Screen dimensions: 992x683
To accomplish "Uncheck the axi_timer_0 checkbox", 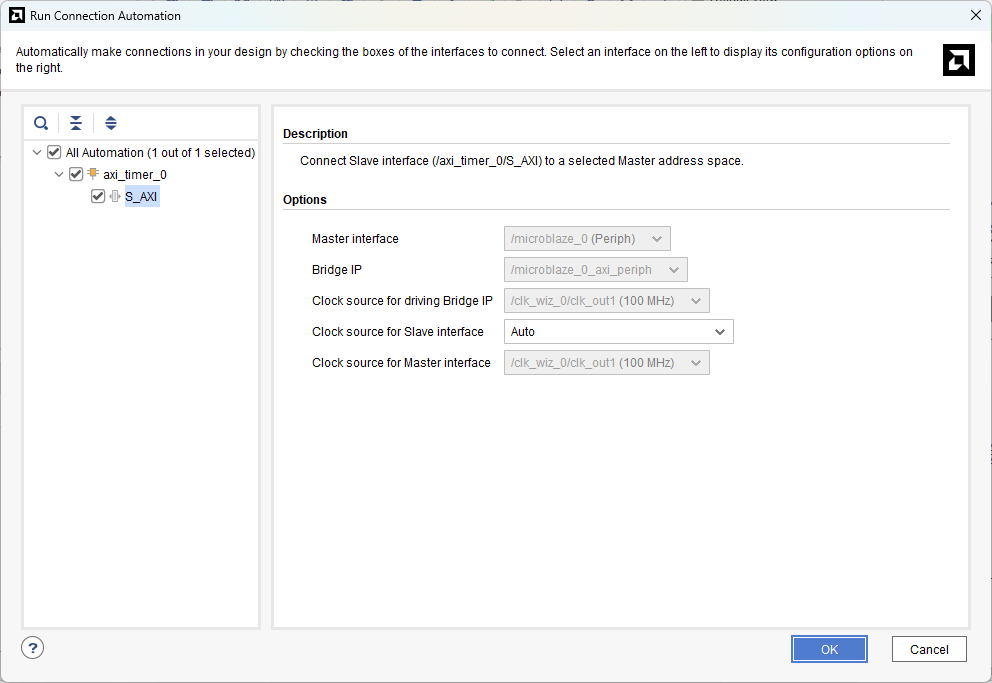I will [x=76, y=174].
